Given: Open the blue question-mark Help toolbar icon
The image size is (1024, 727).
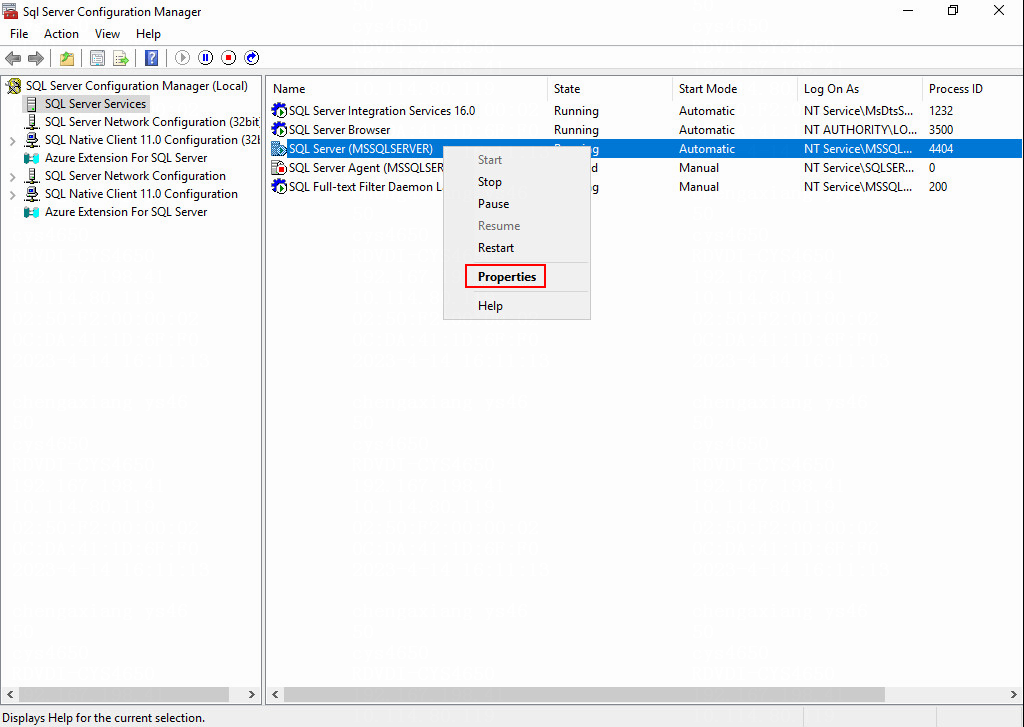Looking at the screenshot, I should (x=152, y=58).
